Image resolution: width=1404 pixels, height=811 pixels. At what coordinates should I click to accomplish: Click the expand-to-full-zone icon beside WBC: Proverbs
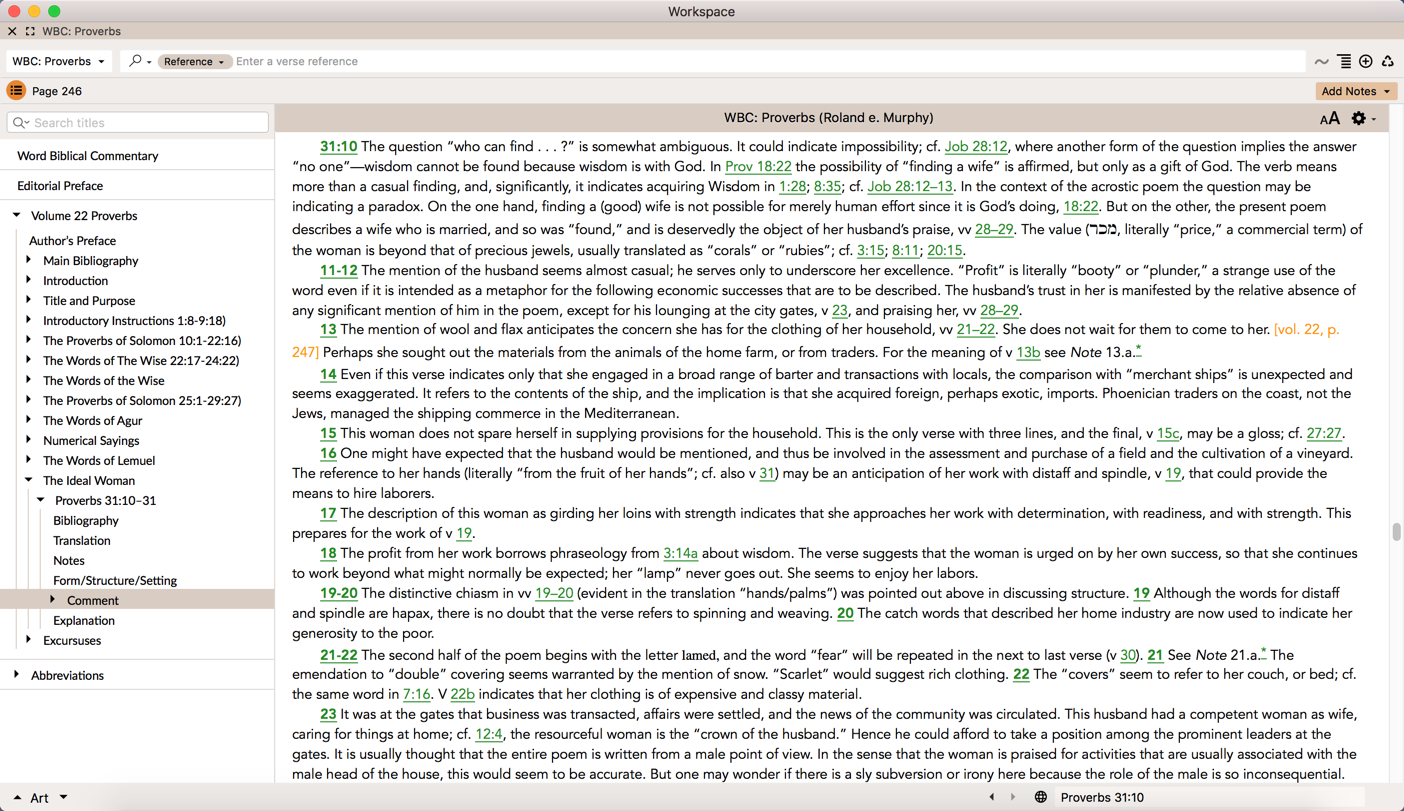[30, 31]
